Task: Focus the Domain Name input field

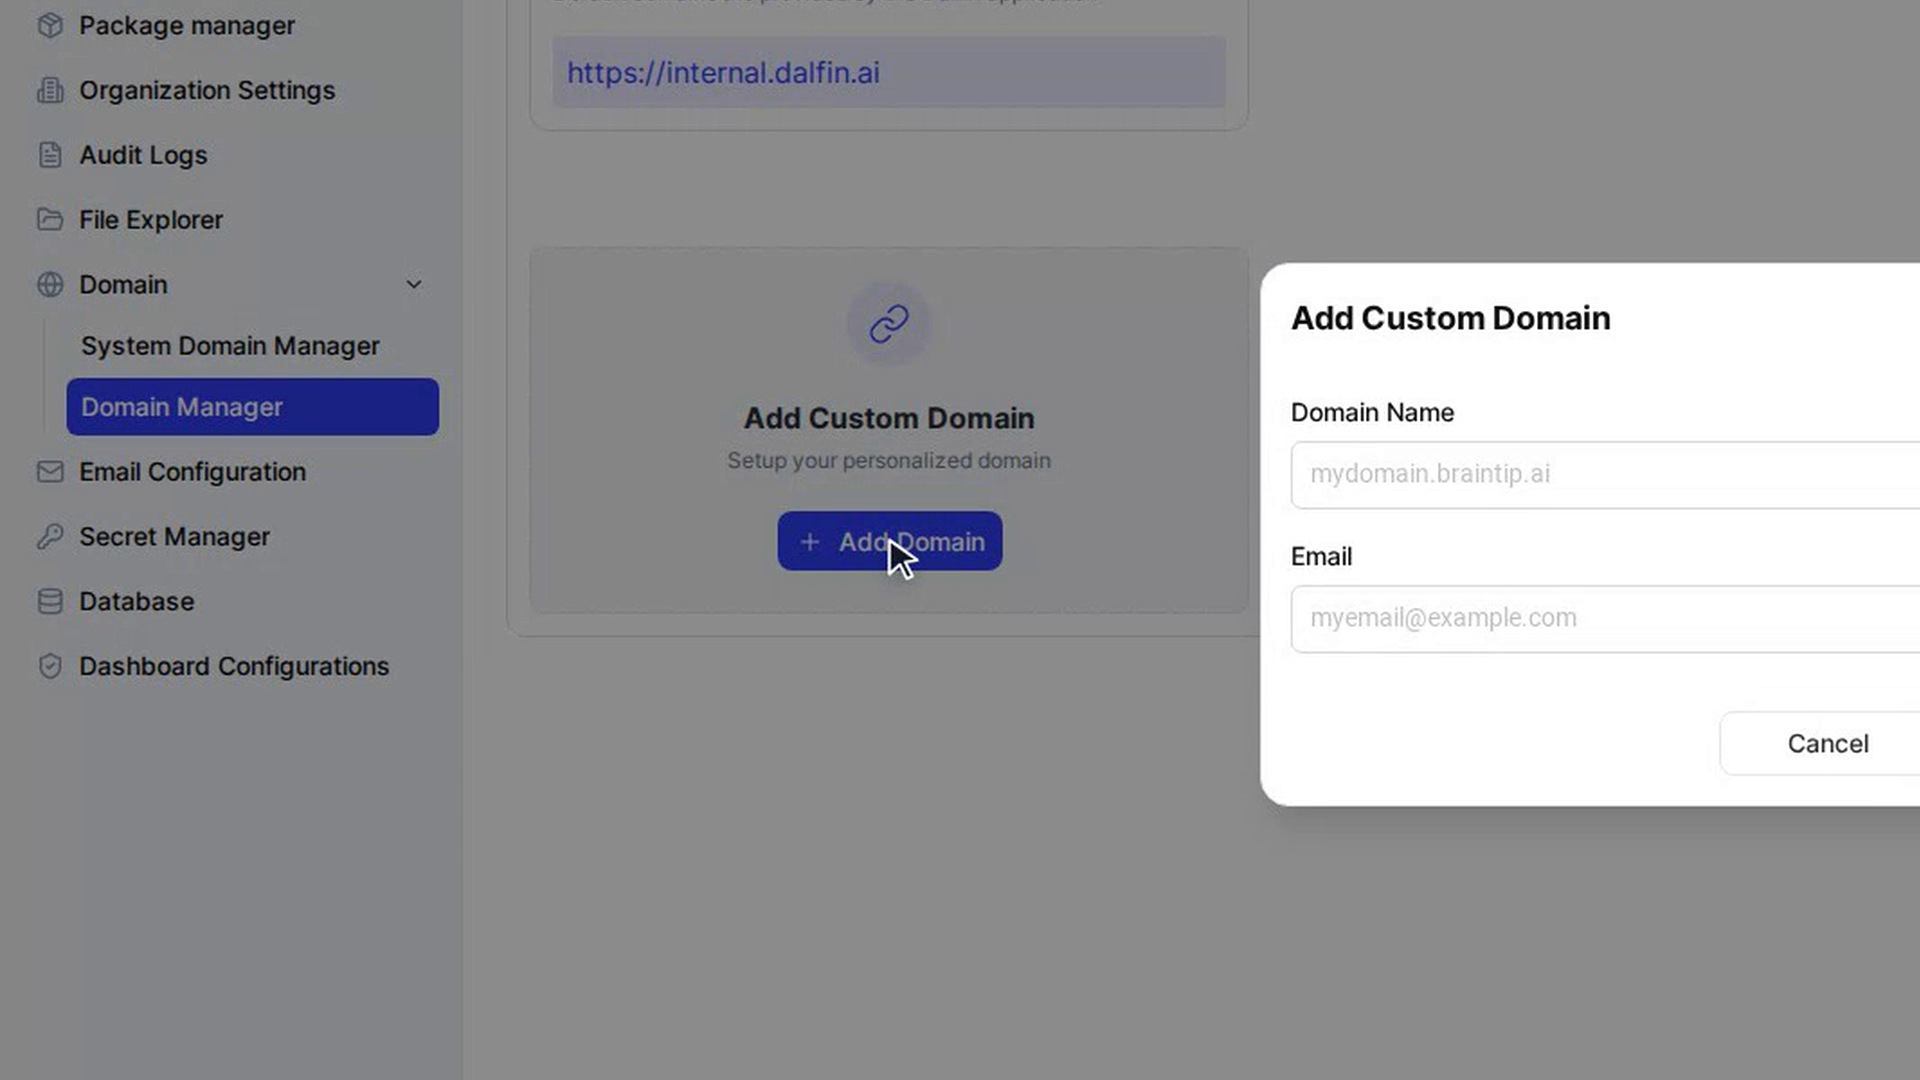Action: [x=1605, y=475]
